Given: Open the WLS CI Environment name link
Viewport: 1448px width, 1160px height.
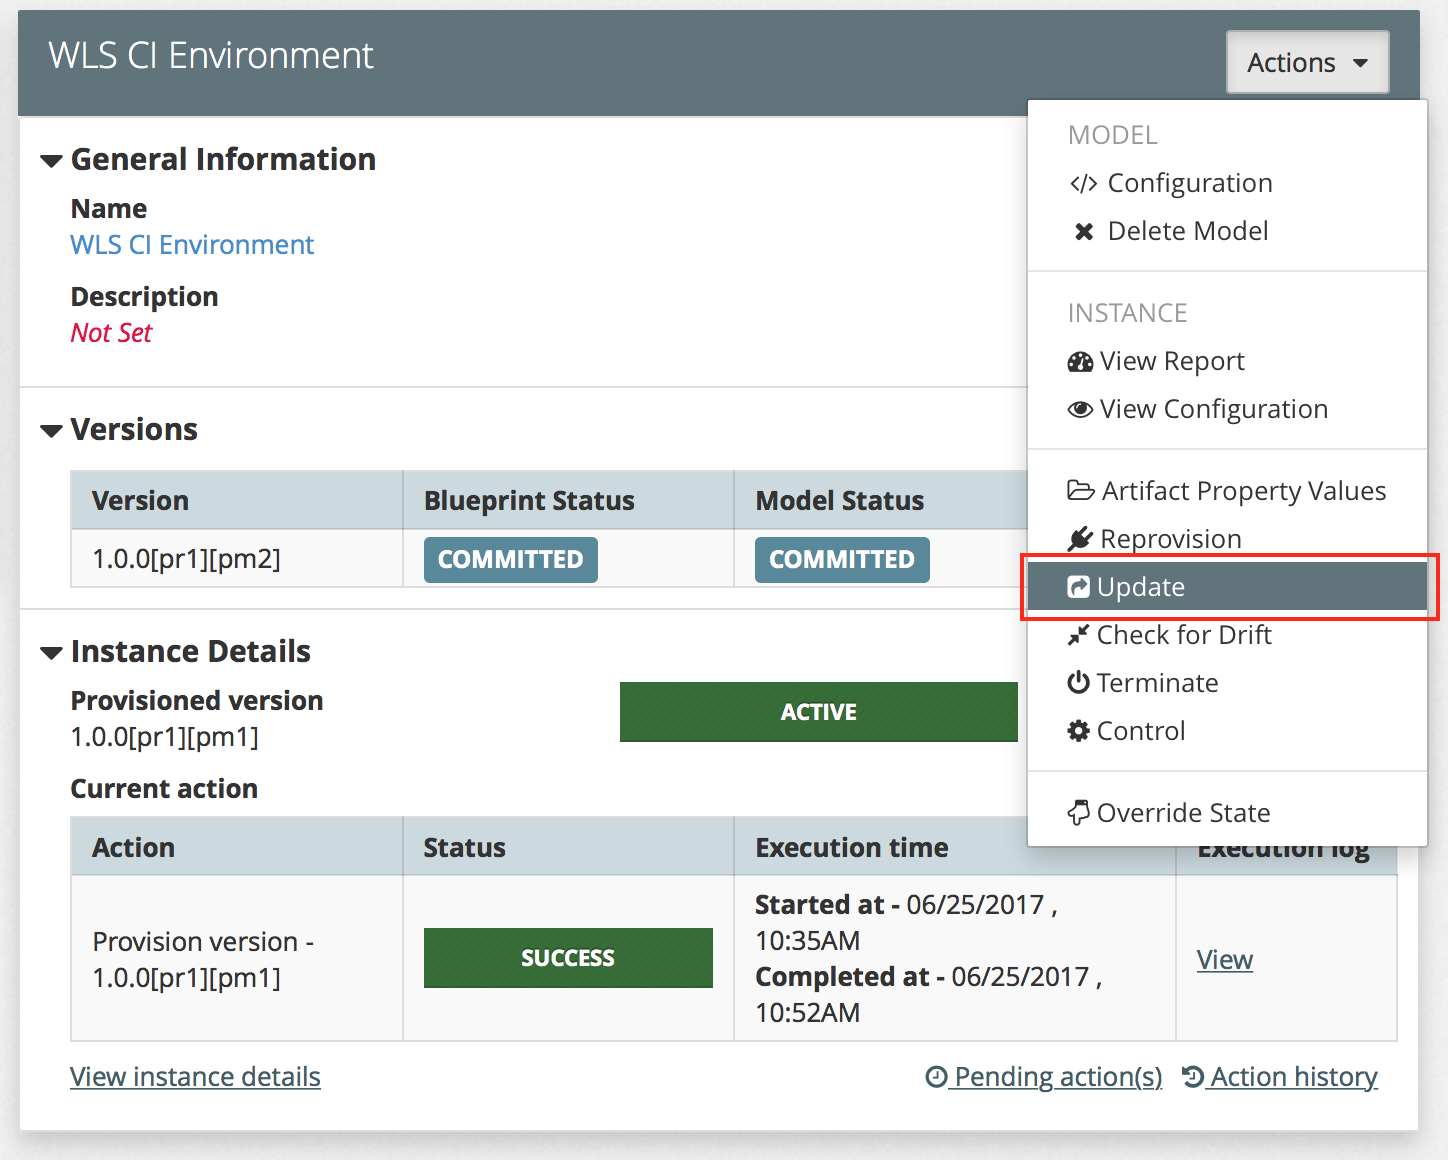Looking at the screenshot, I should coord(192,245).
